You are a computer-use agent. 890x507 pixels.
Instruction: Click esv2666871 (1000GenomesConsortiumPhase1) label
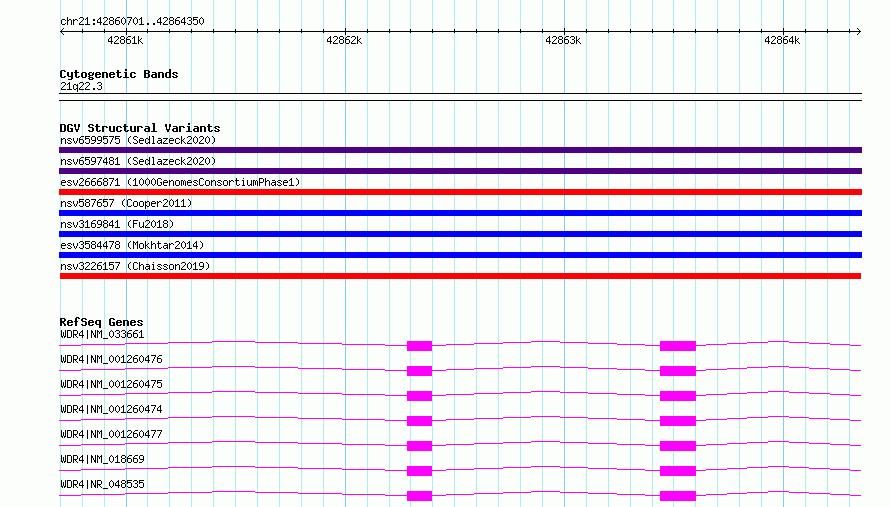[180, 182]
